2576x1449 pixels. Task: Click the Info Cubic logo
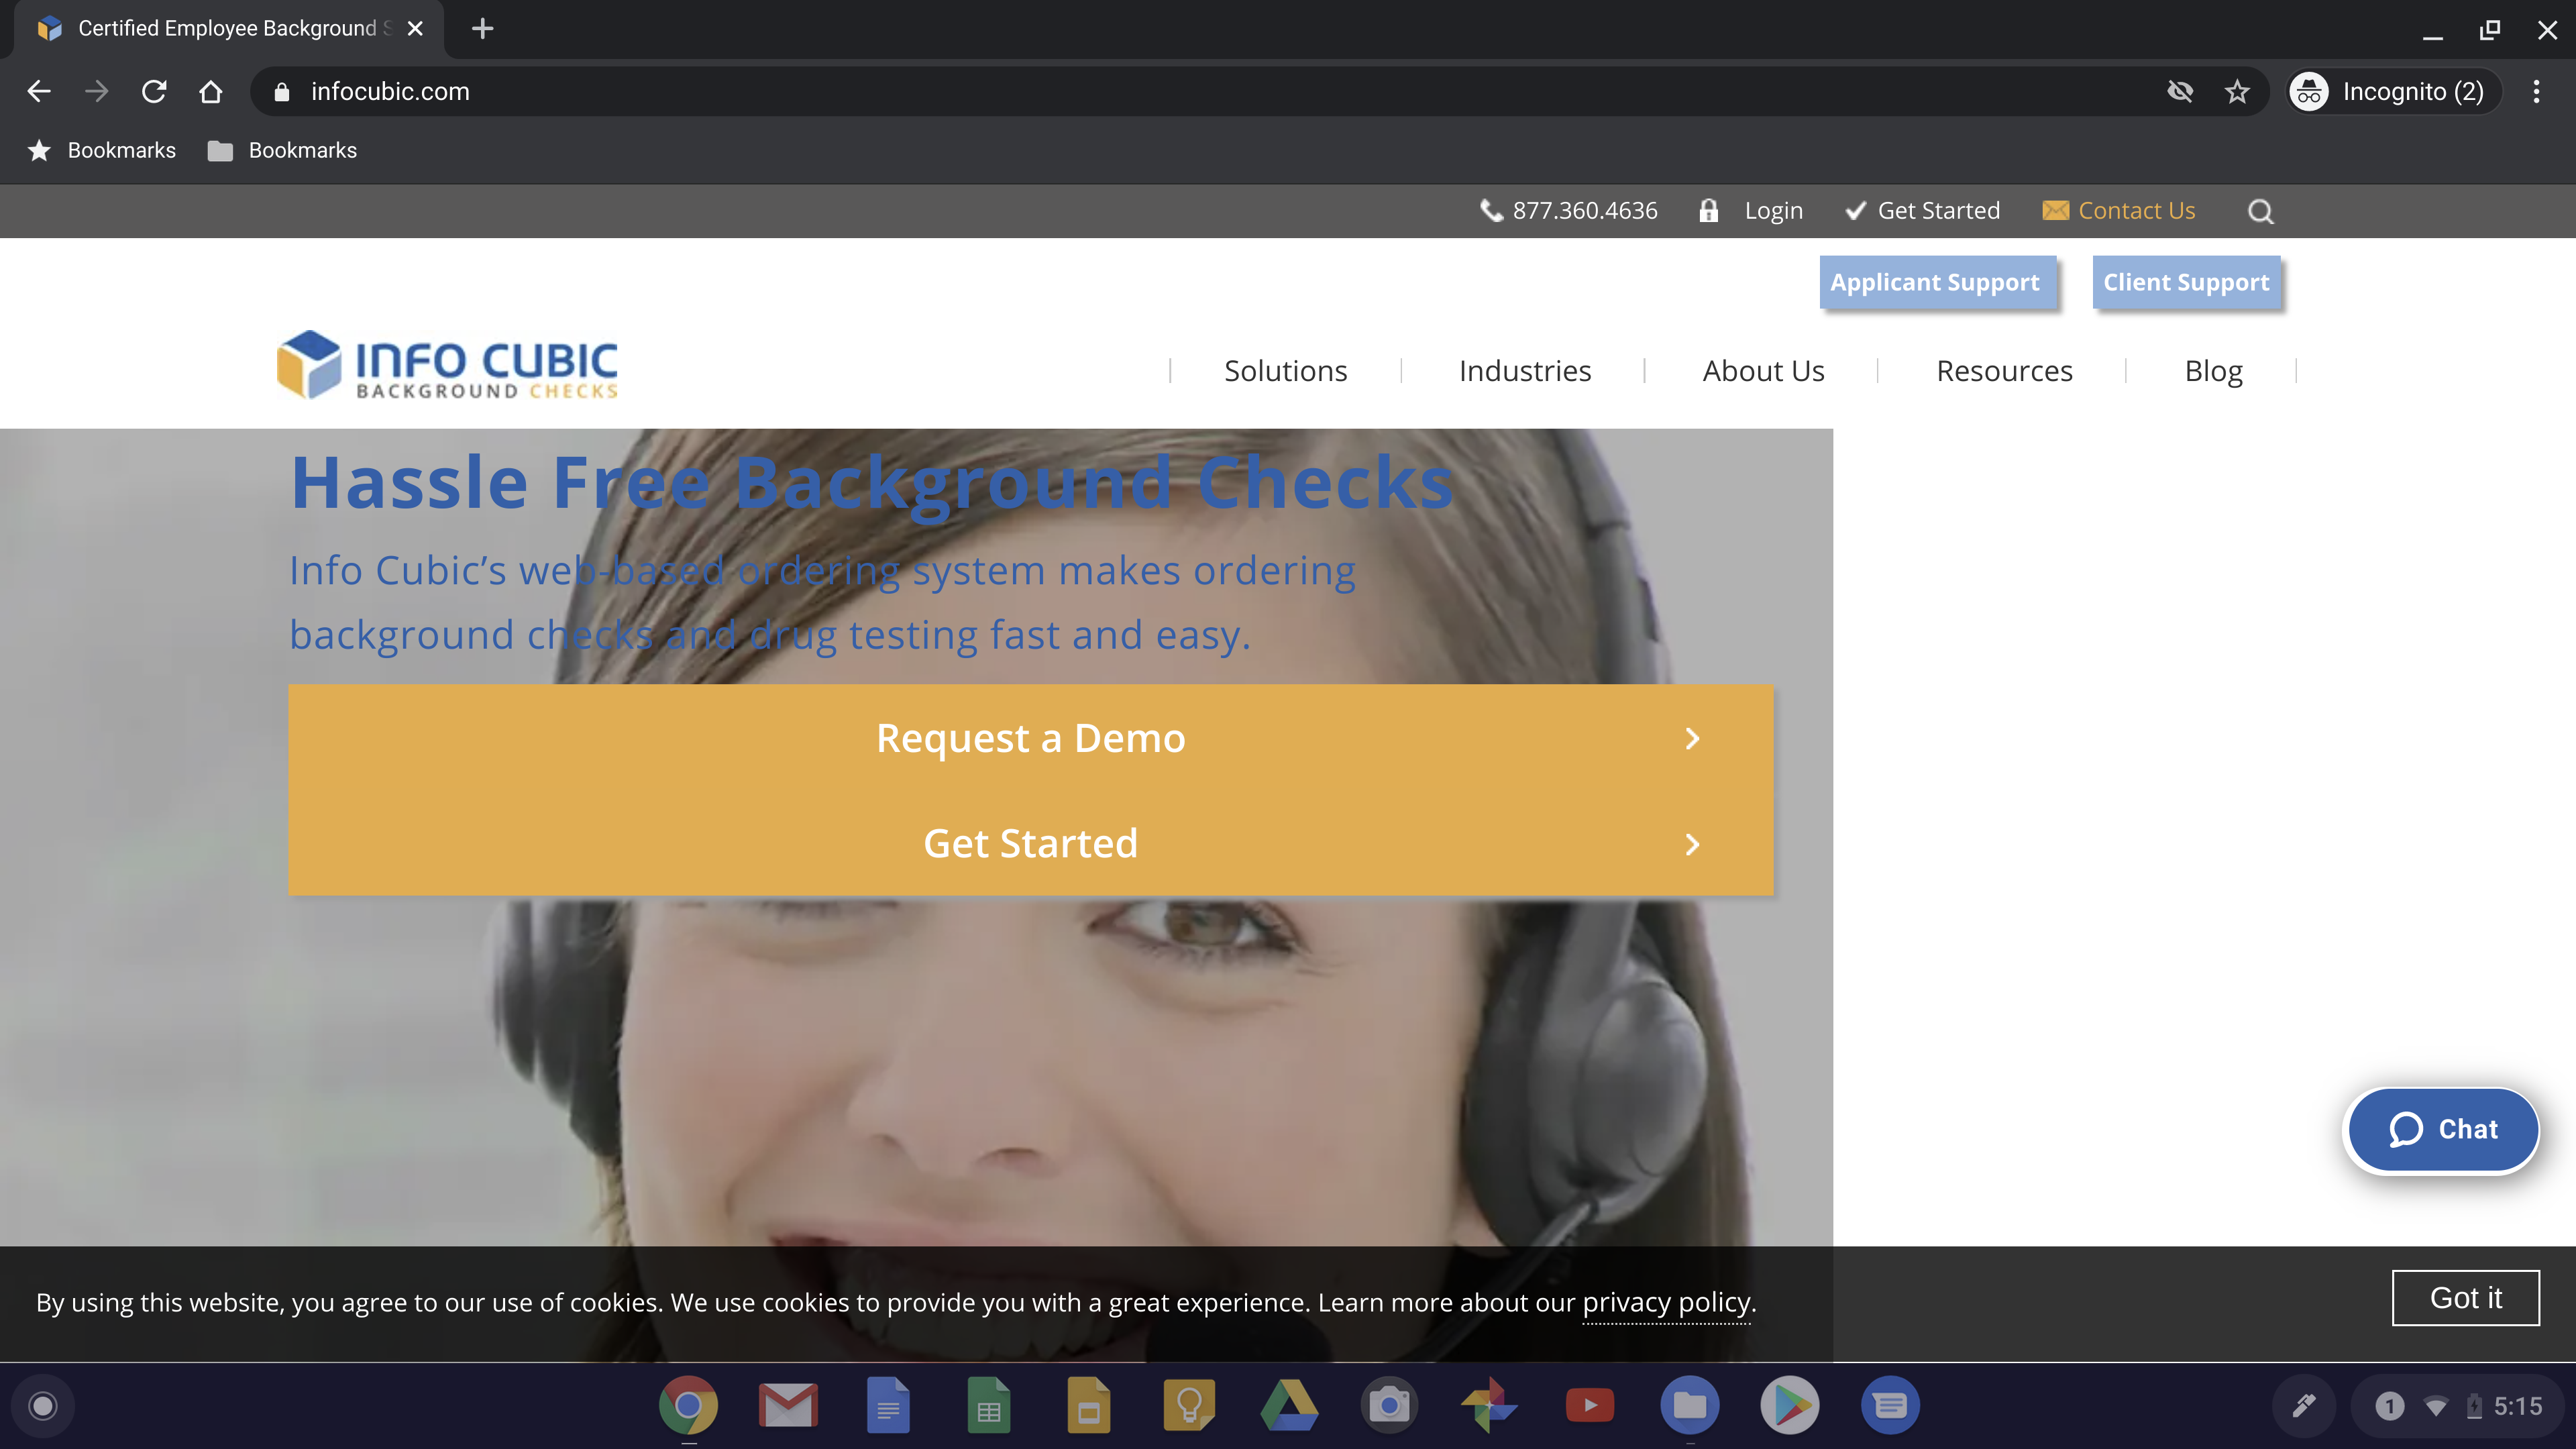(x=447, y=365)
